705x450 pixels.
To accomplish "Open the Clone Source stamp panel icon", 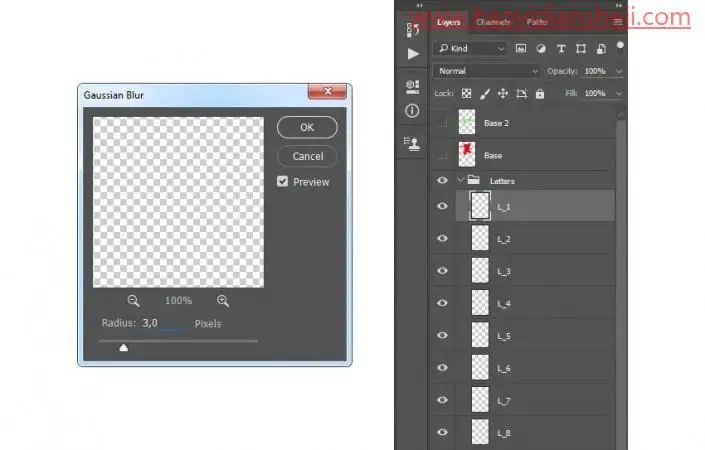I will click(412, 144).
